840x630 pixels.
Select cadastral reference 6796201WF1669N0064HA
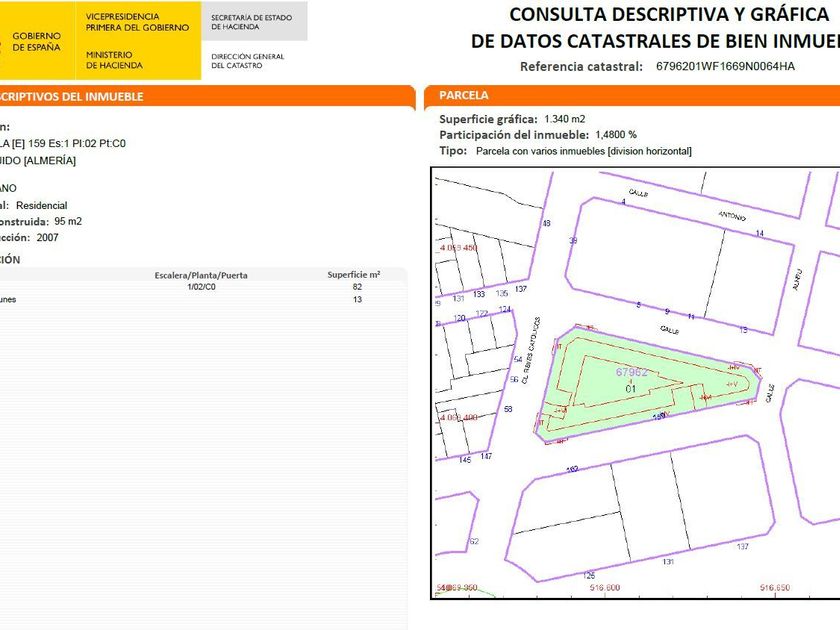[725, 66]
